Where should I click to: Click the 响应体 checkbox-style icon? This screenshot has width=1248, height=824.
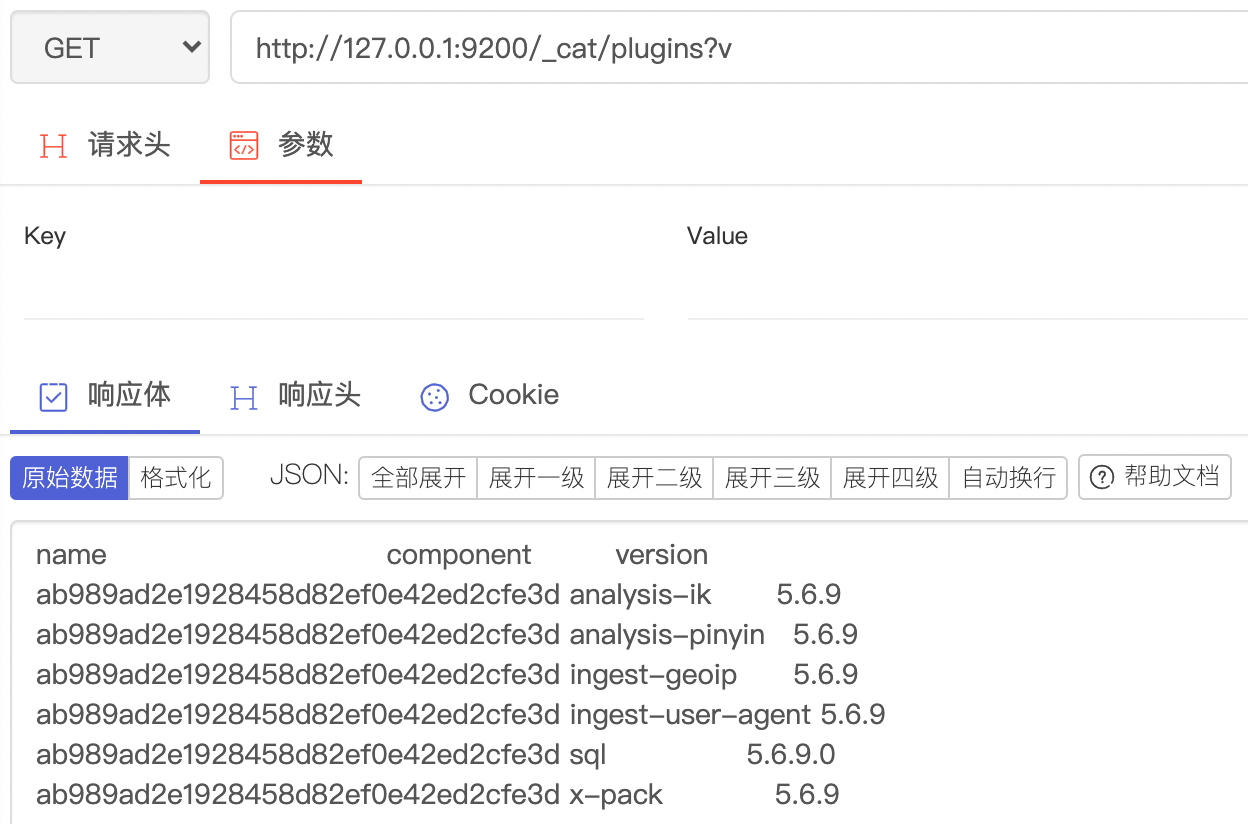[x=53, y=396]
